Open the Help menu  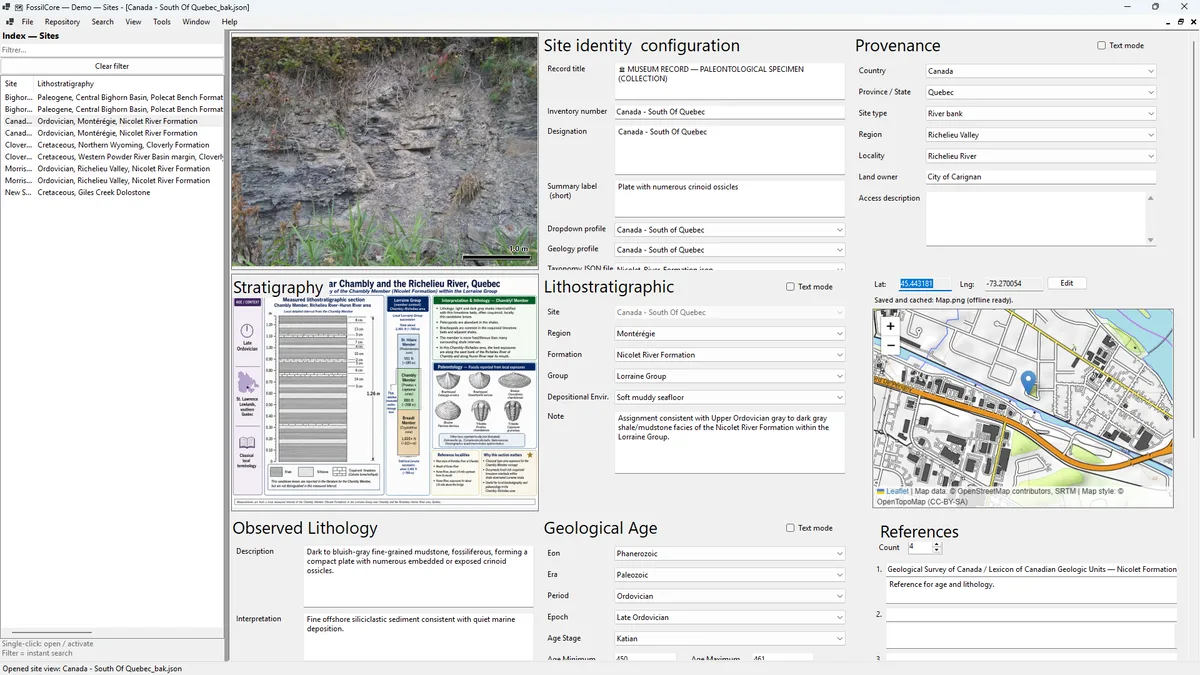[230, 21]
